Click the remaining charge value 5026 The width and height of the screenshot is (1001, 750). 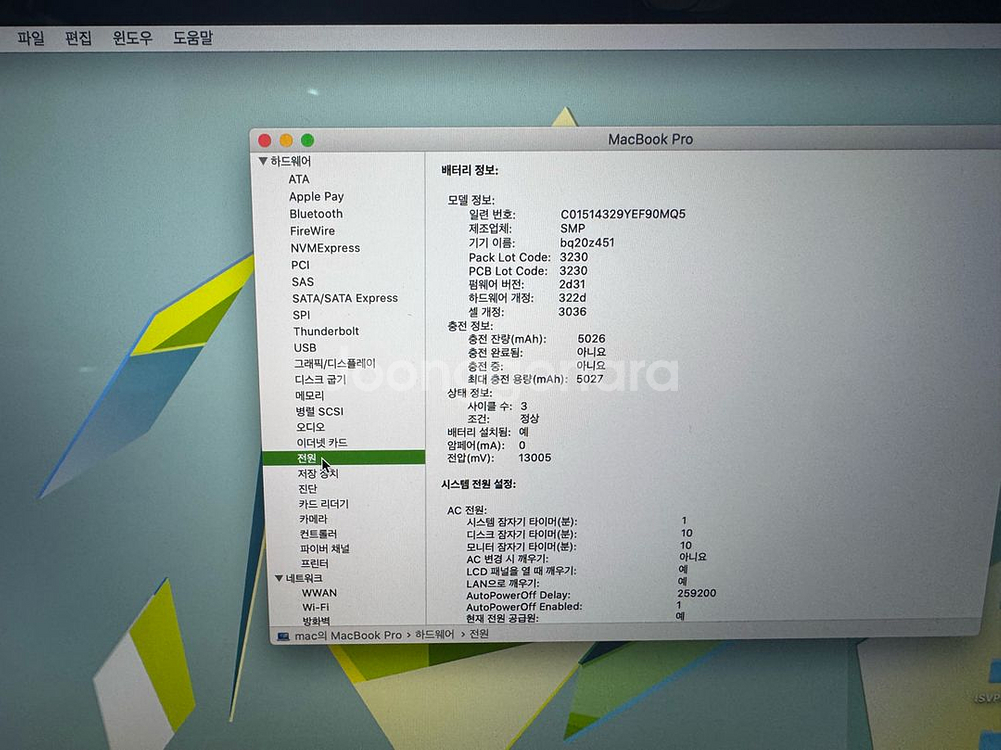tap(591, 339)
